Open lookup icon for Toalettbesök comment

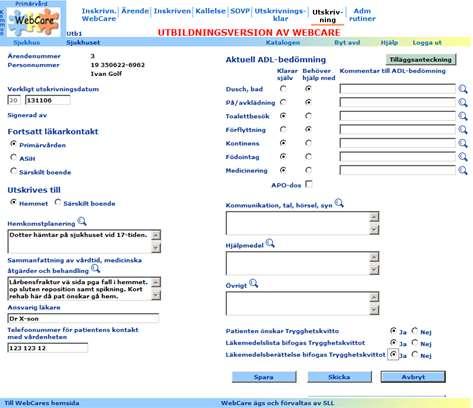[463, 116]
